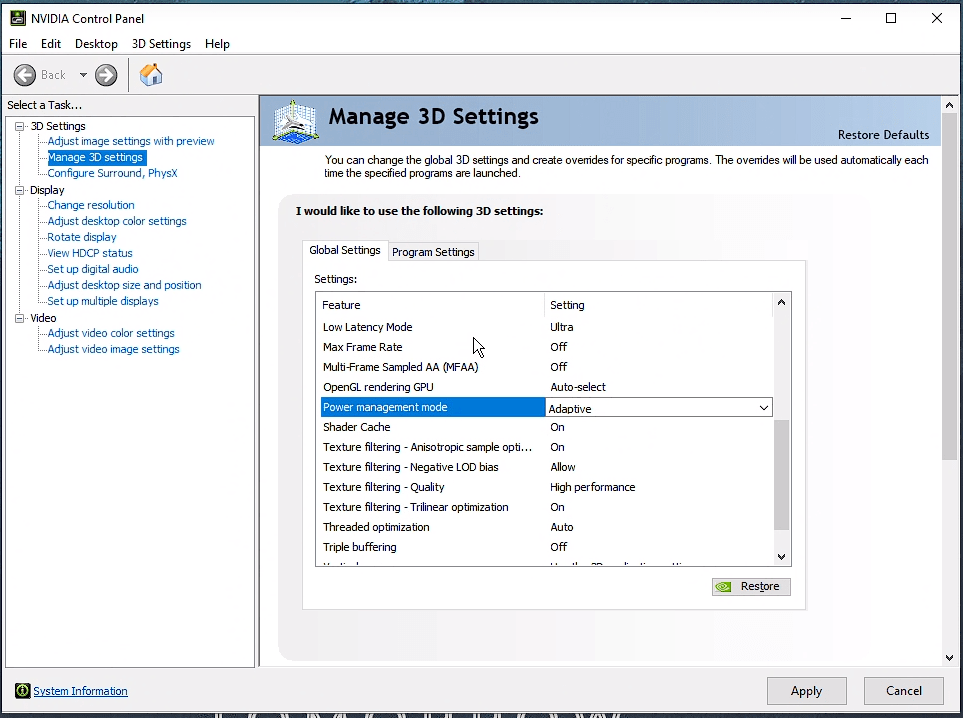Image resolution: width=963 pixels, height=718 pixels.
Task: Select the Threaded optimization row
Action: coord(547,527)
